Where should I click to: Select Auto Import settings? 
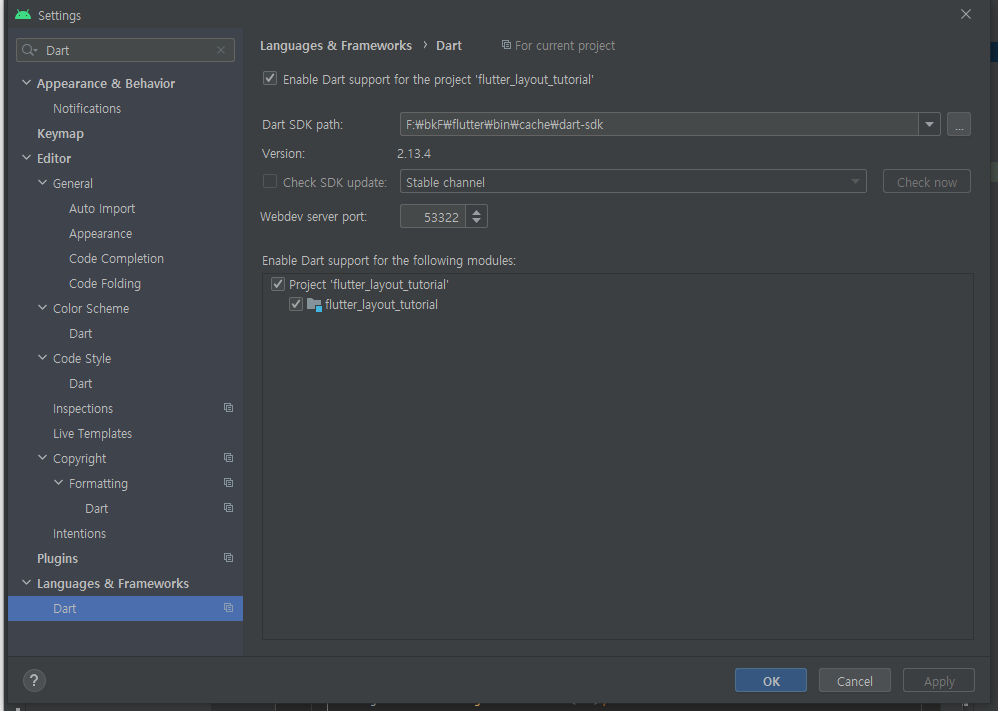click(102, 208)
